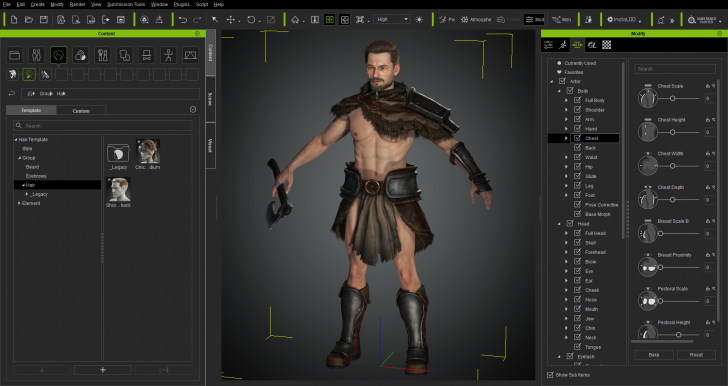The image size is (728, 386).
Task: Click the Atmosphere toolbar icon
Action: [x=476, y=20]
